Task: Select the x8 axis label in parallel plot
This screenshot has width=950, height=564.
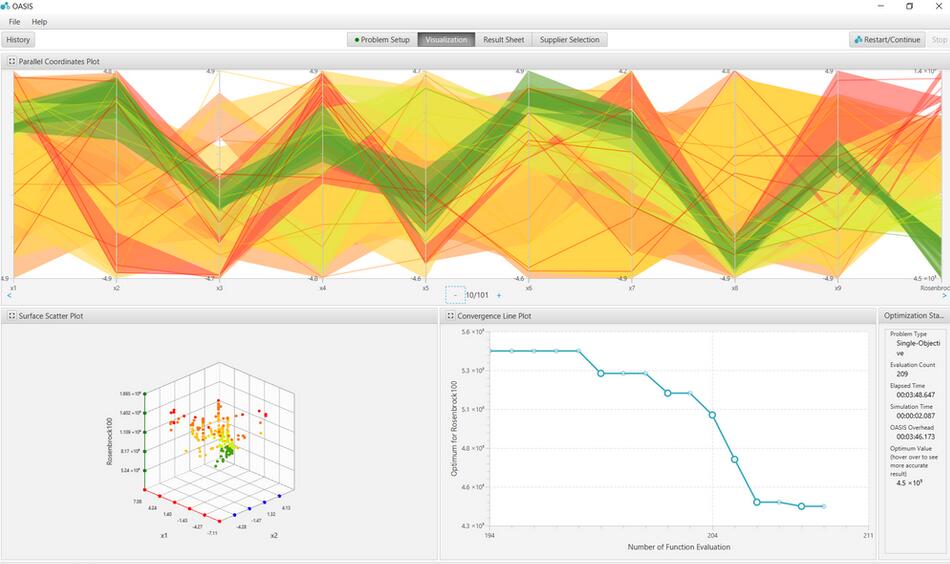Action: (x=734, y=288)
